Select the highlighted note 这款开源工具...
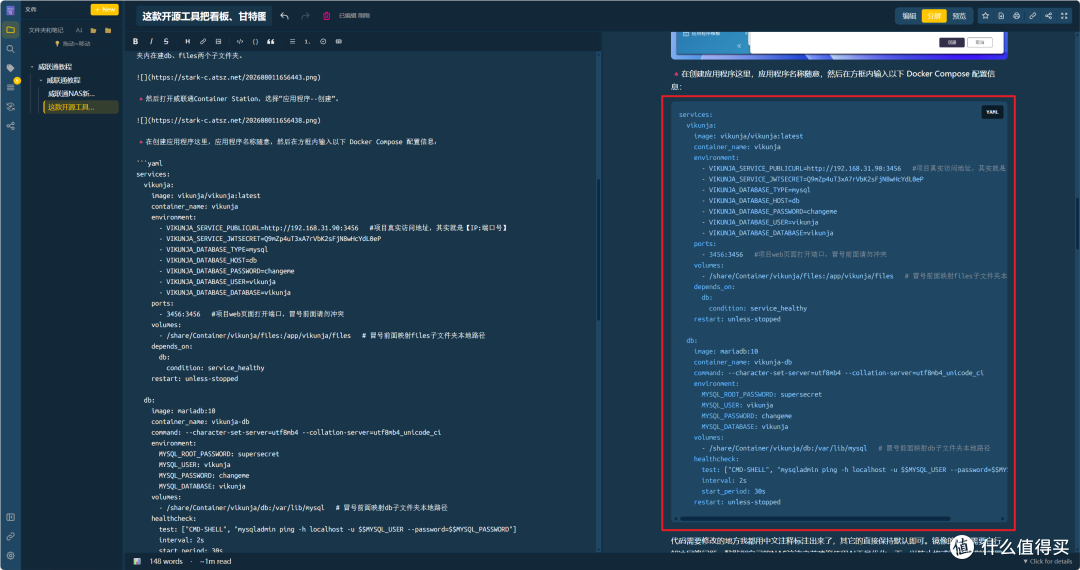The width and height of the screenshot is (1080, 570). [81, 107]
